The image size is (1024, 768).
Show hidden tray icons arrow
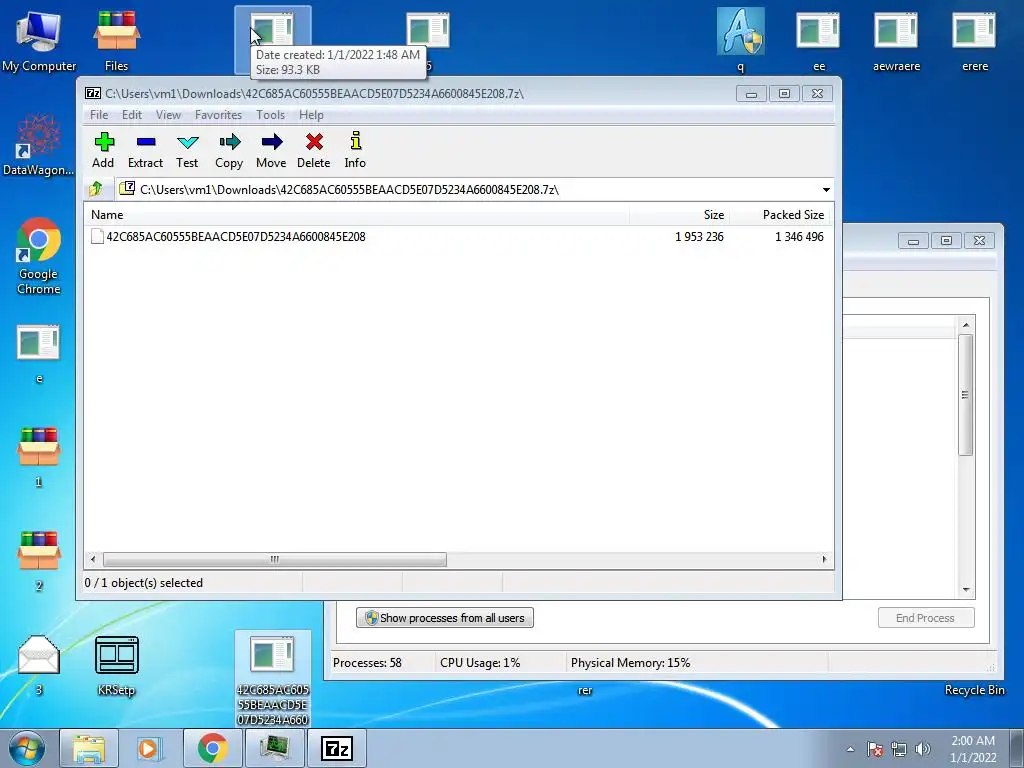850,749
